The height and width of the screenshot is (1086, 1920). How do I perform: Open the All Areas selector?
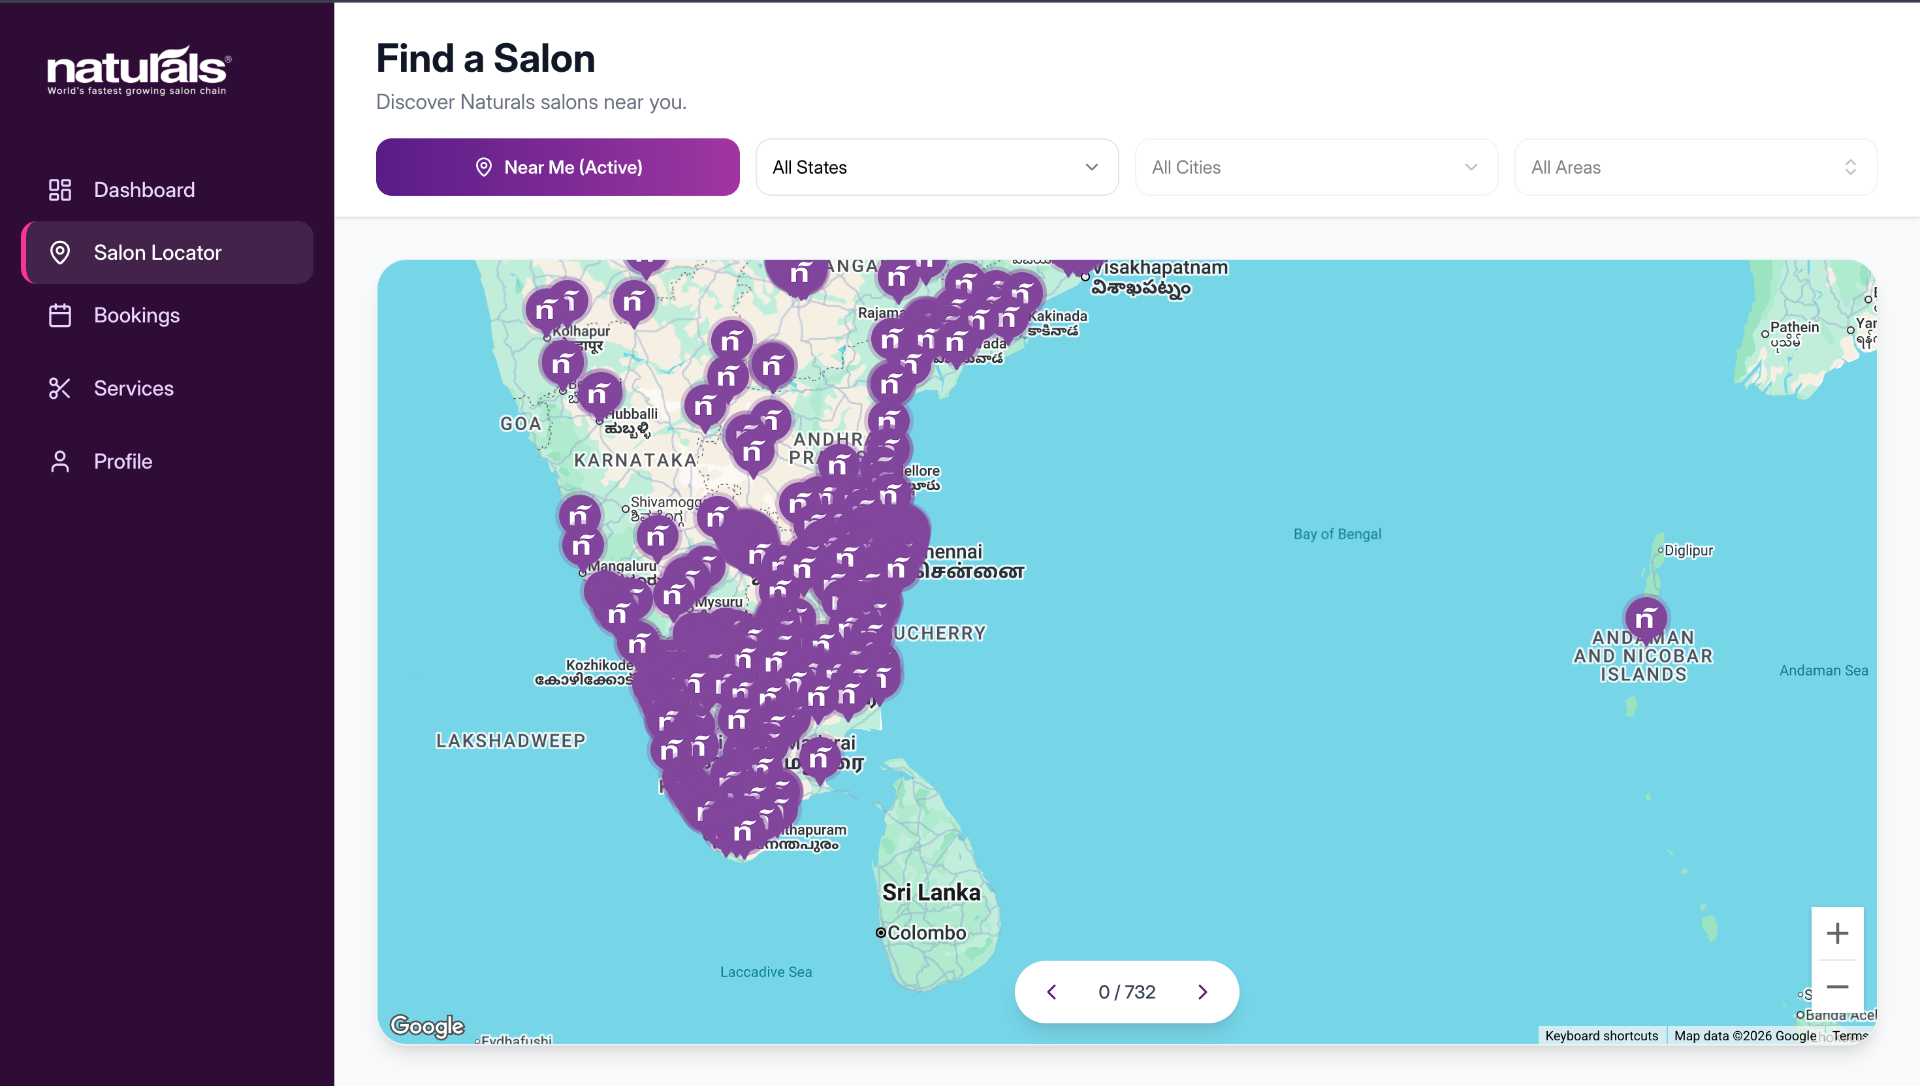pos(1695,167)
